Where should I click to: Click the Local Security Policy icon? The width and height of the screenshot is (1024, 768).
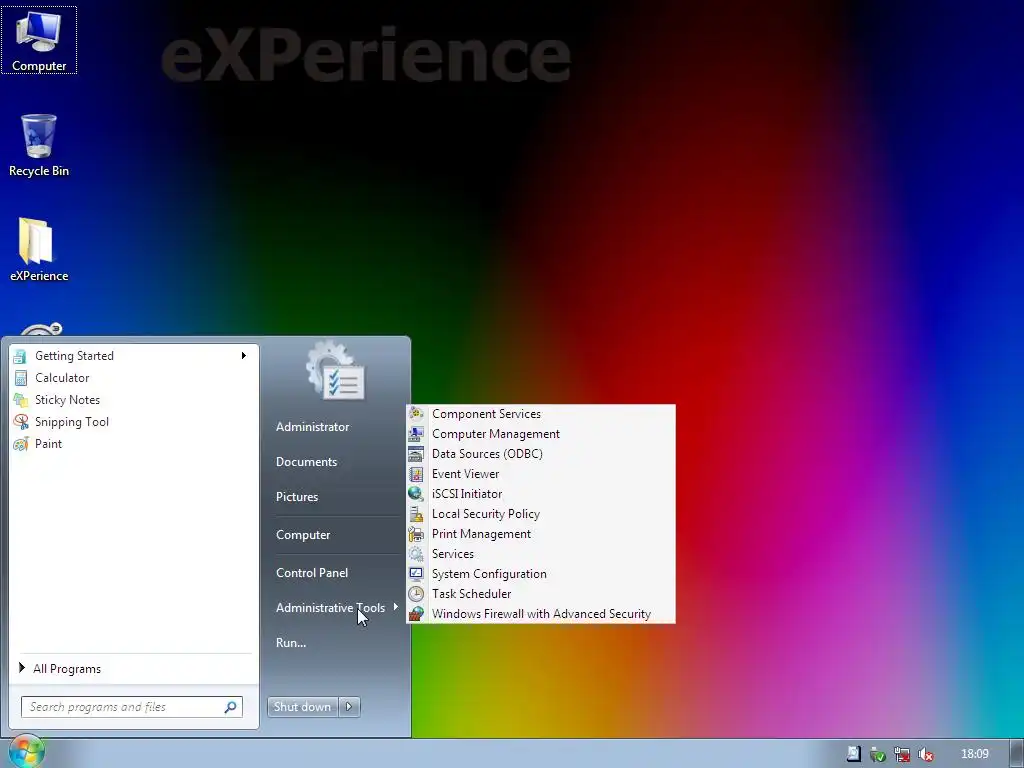pyautogui.click(x=416, y=514)
